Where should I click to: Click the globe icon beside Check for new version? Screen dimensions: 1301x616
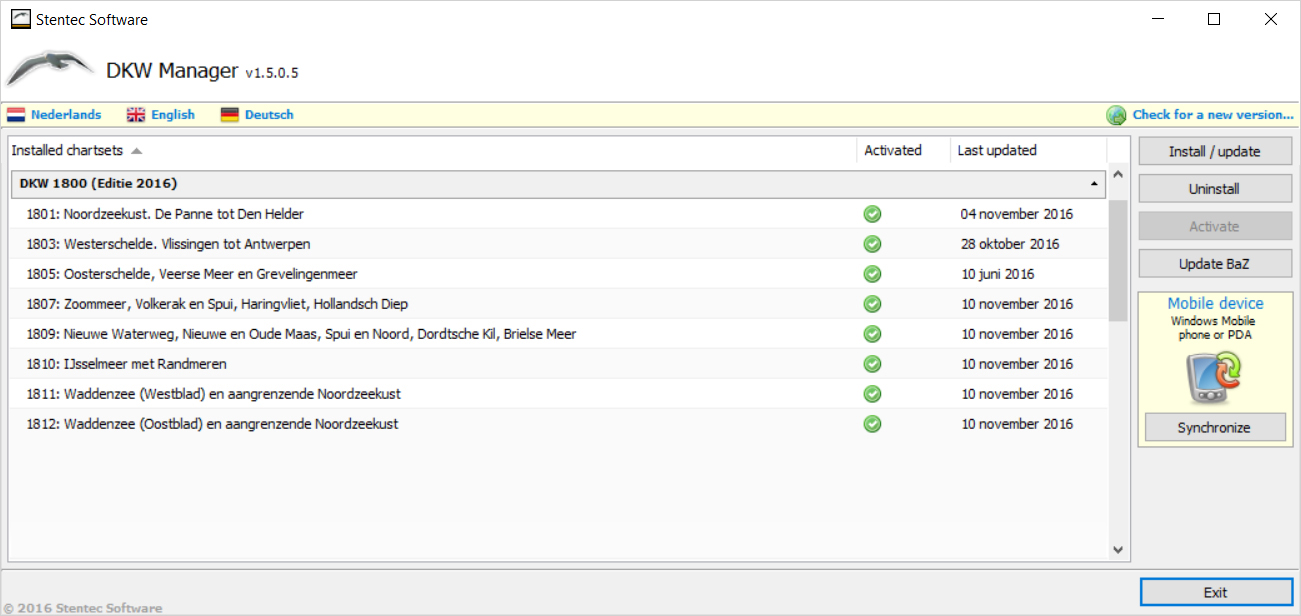1117,115
